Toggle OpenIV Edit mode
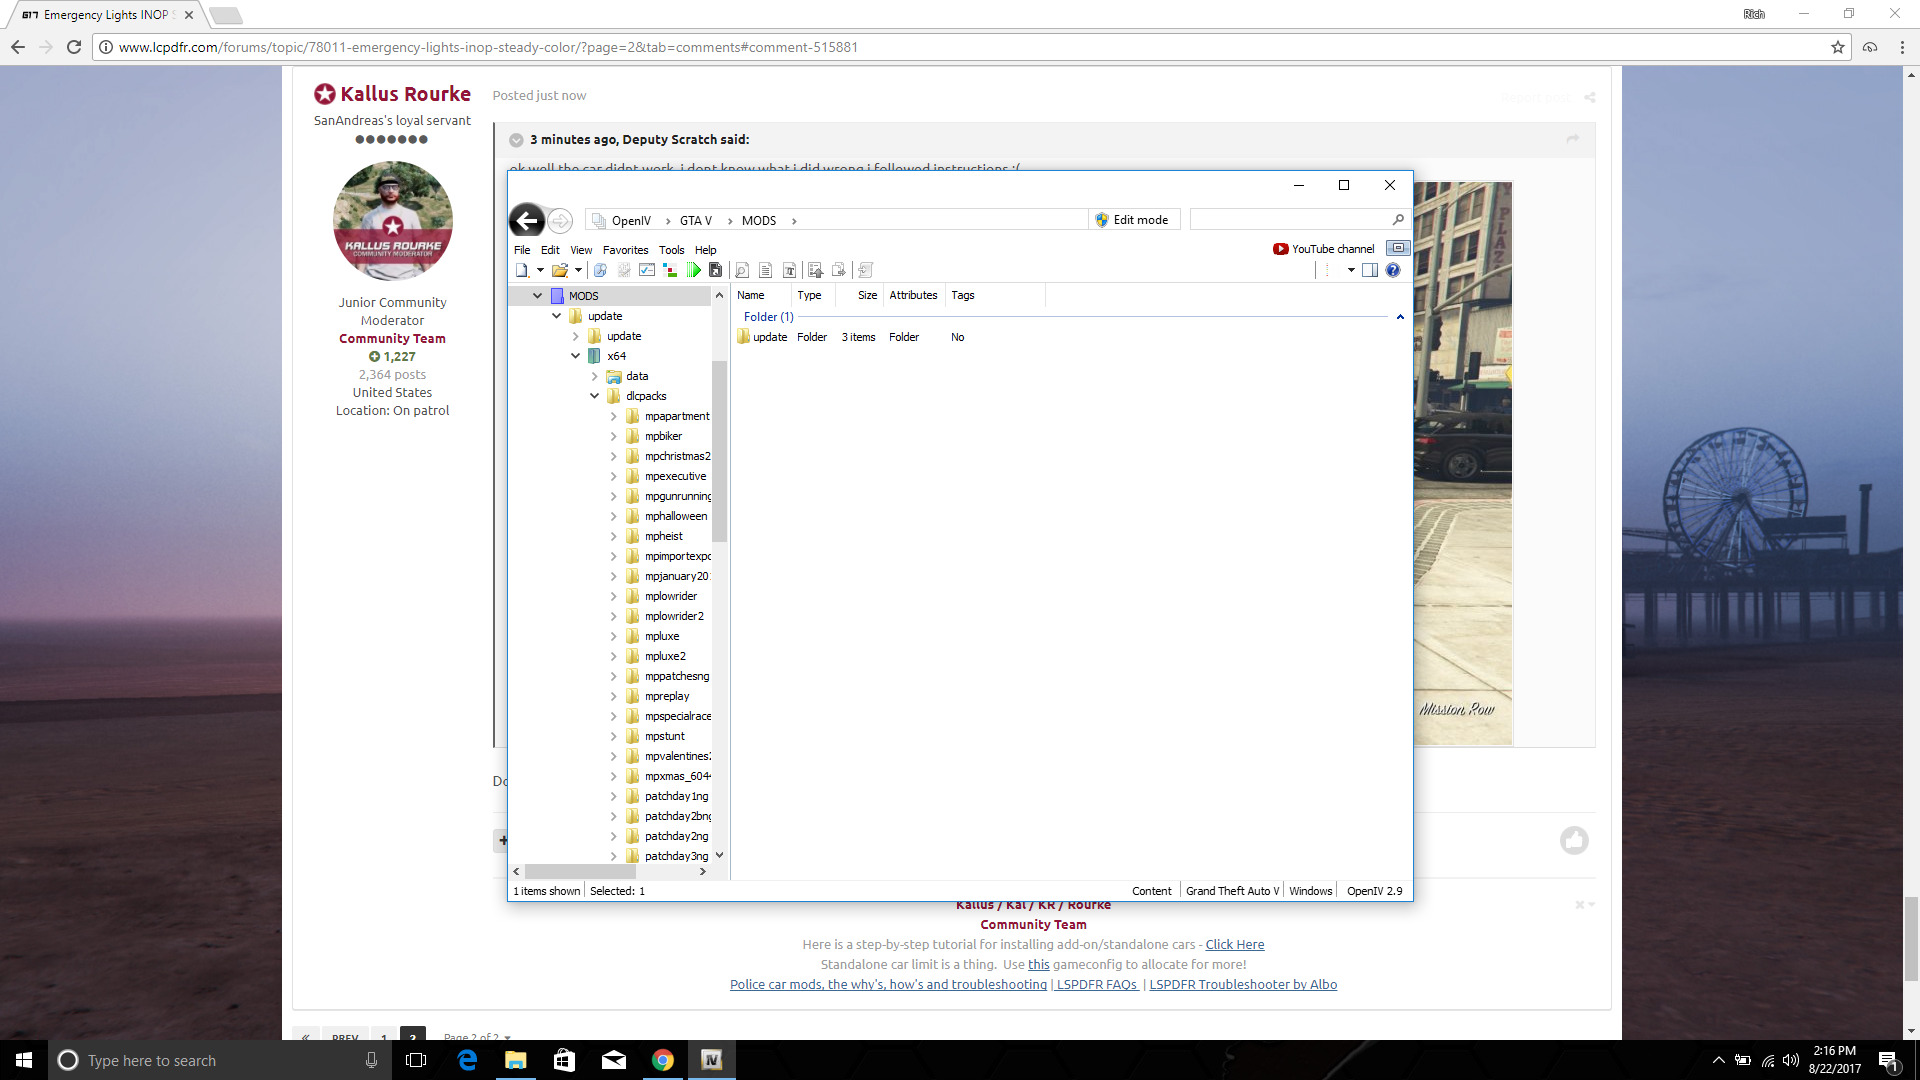1920x1080 pixels. tap(1132, 220)
